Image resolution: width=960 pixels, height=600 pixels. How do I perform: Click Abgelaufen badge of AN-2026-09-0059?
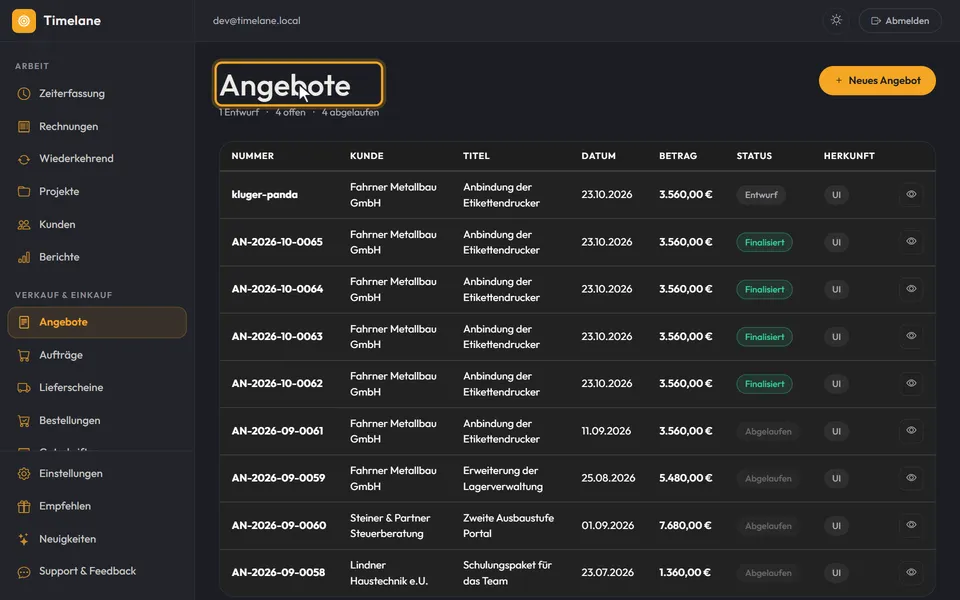tap(768, 479)
